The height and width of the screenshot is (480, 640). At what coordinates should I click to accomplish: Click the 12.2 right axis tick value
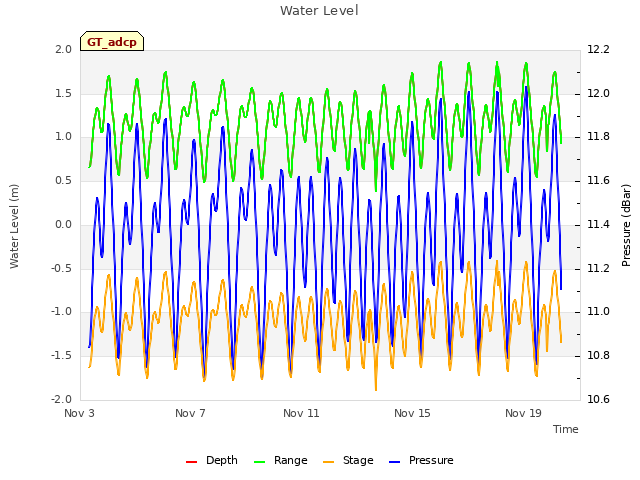click(598, 49)
